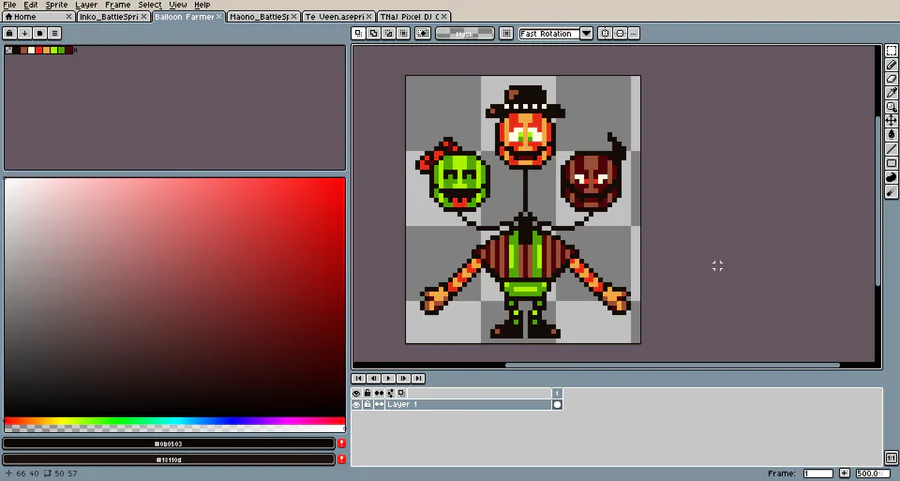Open the Select menu
Image resolution: width=900 pixels, height=481 pixels.
[149, 5]
